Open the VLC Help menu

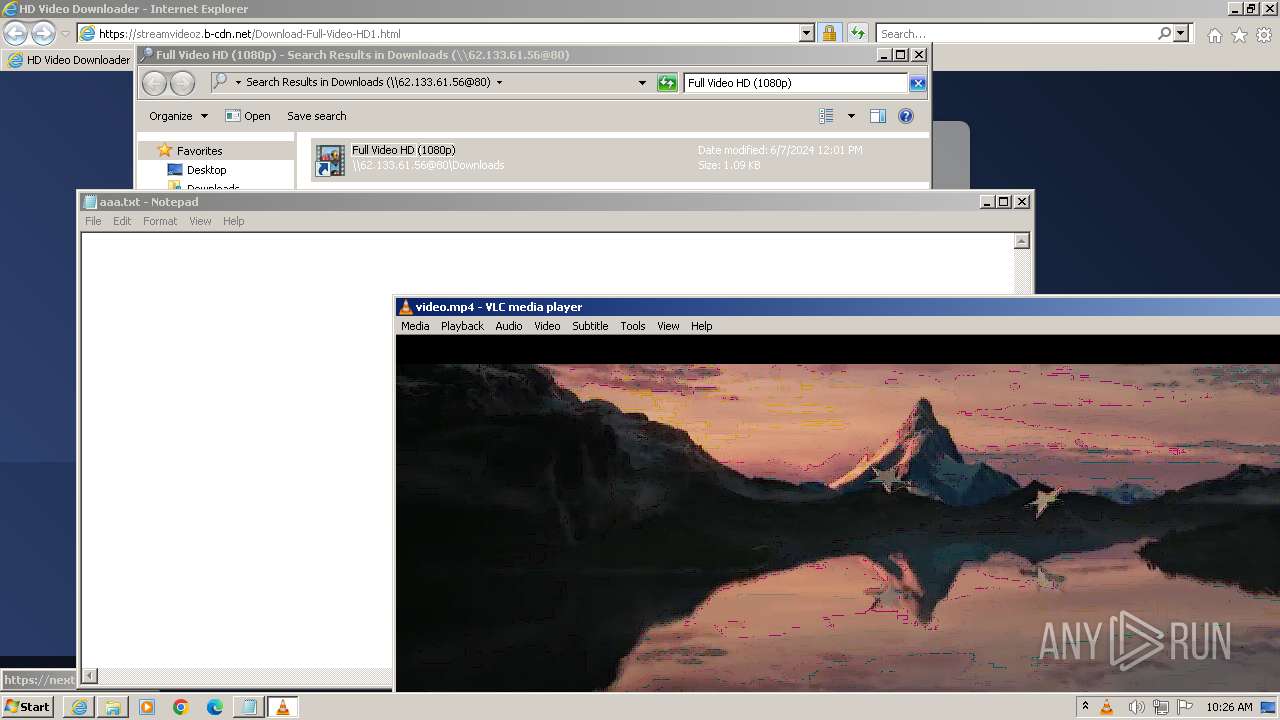701,326
